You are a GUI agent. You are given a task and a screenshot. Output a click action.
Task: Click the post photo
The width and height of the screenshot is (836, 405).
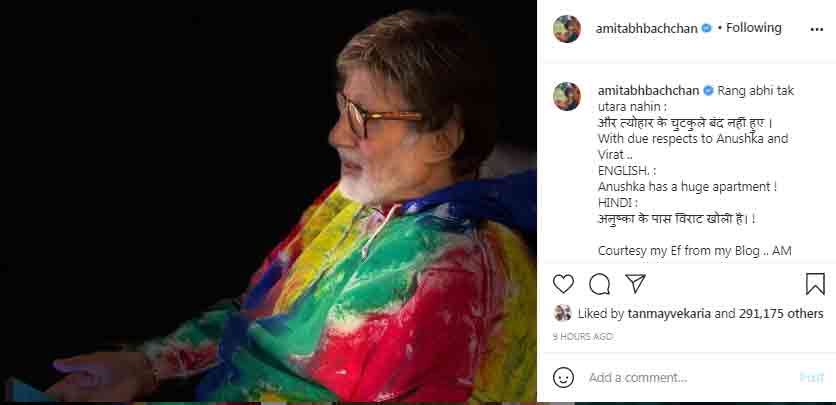(x=268, y=202)
